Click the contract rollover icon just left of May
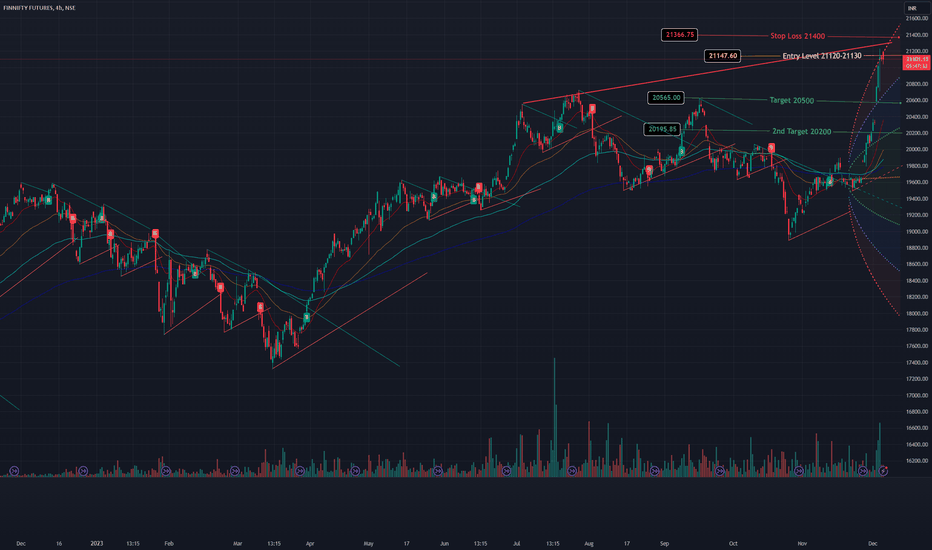 (x=355, y=471)
